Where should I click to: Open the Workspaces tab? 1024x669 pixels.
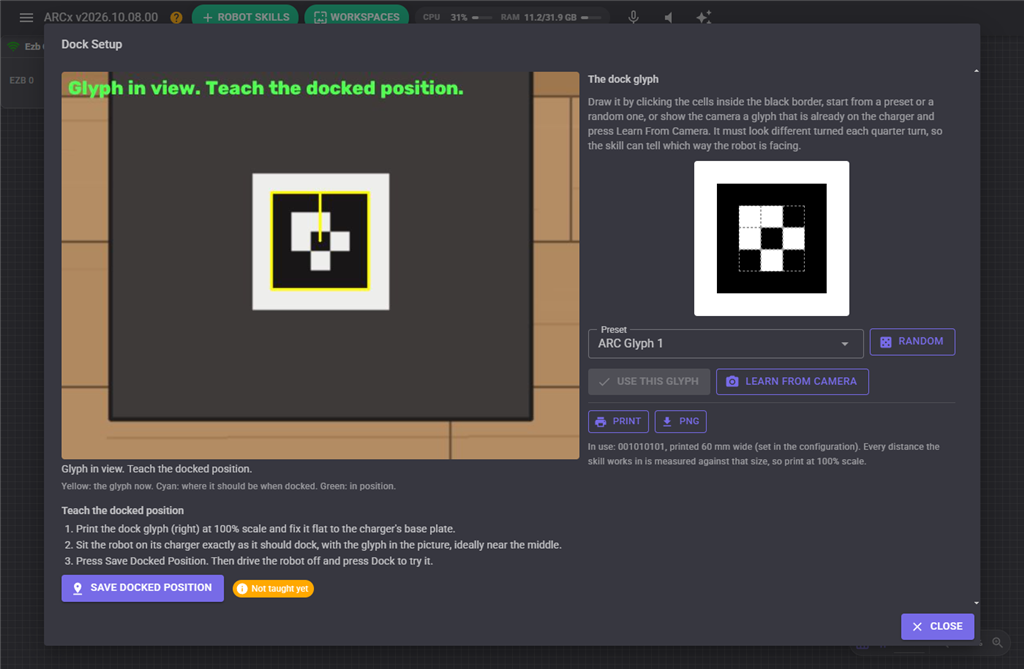357,16
